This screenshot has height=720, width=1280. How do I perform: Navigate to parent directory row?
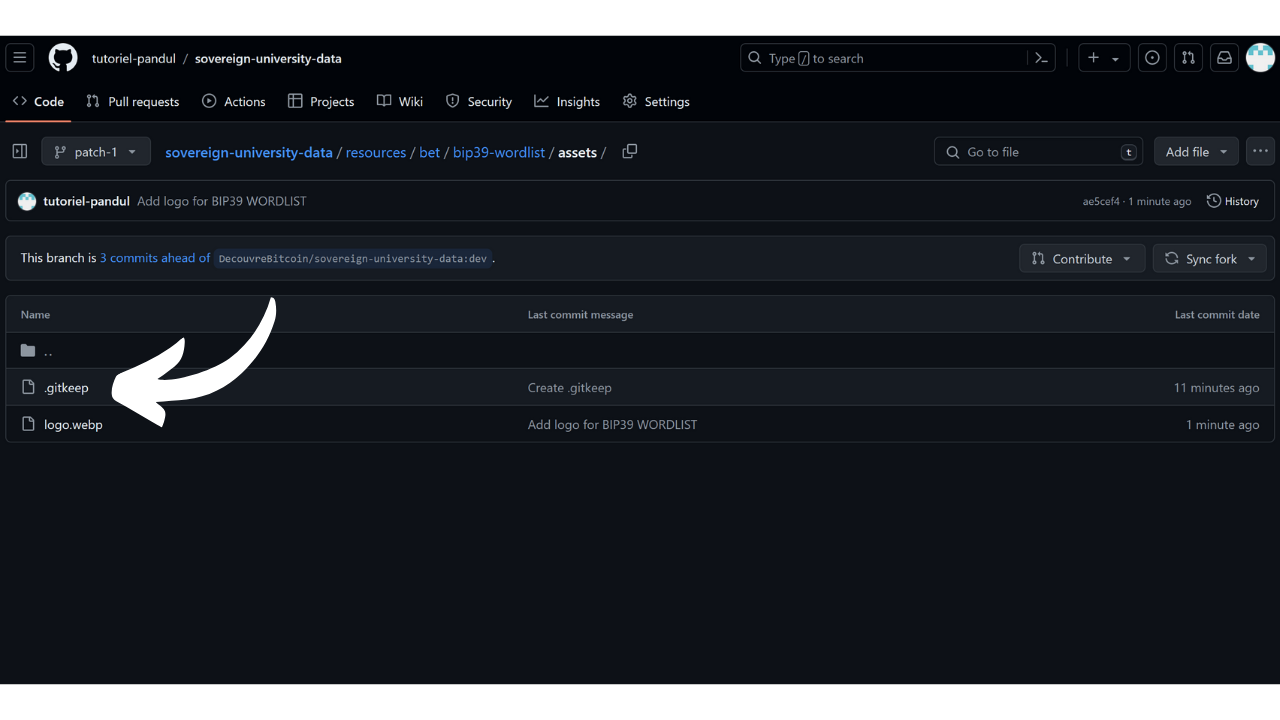click(x=47, y=351)
